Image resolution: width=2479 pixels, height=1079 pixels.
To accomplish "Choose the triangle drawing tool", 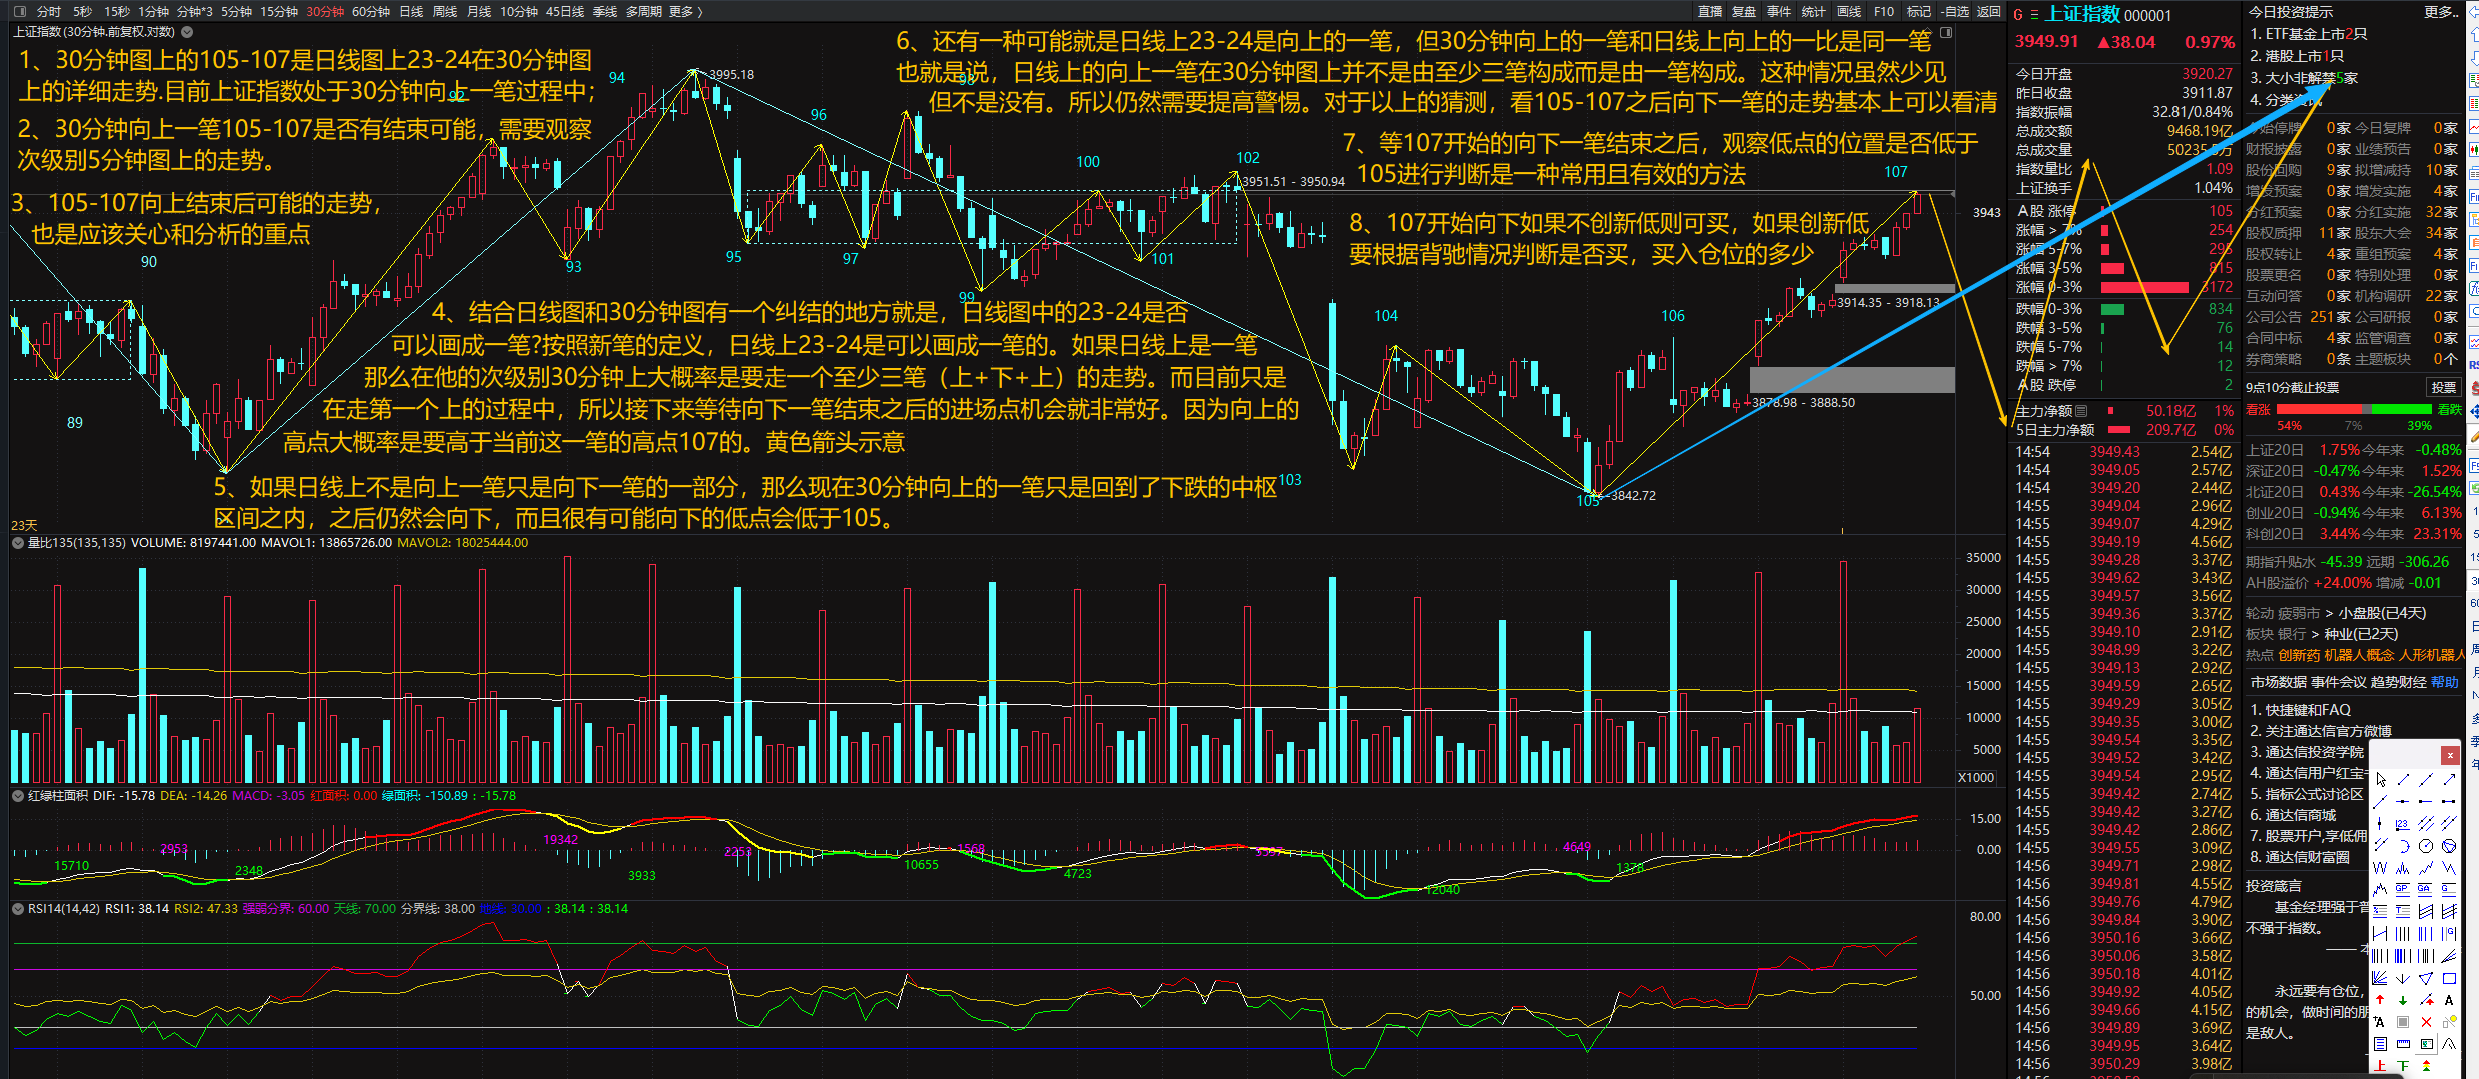I will (2426, 978).
